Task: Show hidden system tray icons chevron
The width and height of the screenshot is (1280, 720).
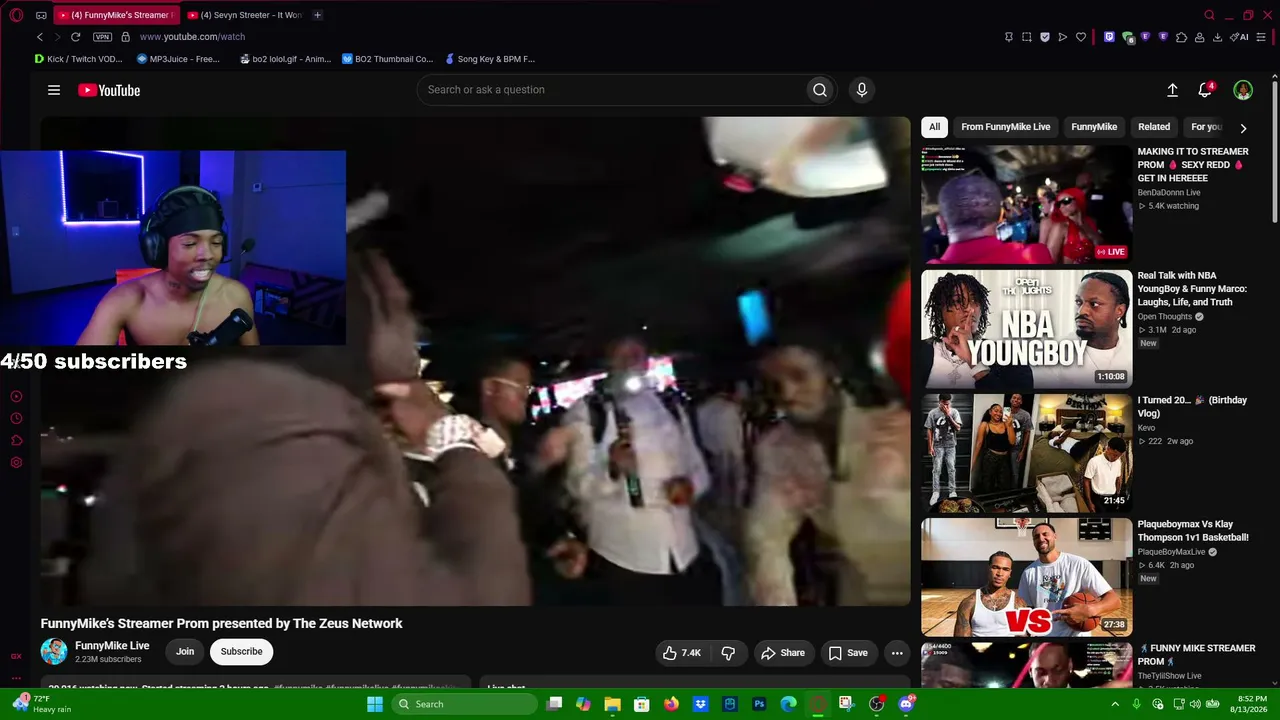Action: click(1117, 704)
